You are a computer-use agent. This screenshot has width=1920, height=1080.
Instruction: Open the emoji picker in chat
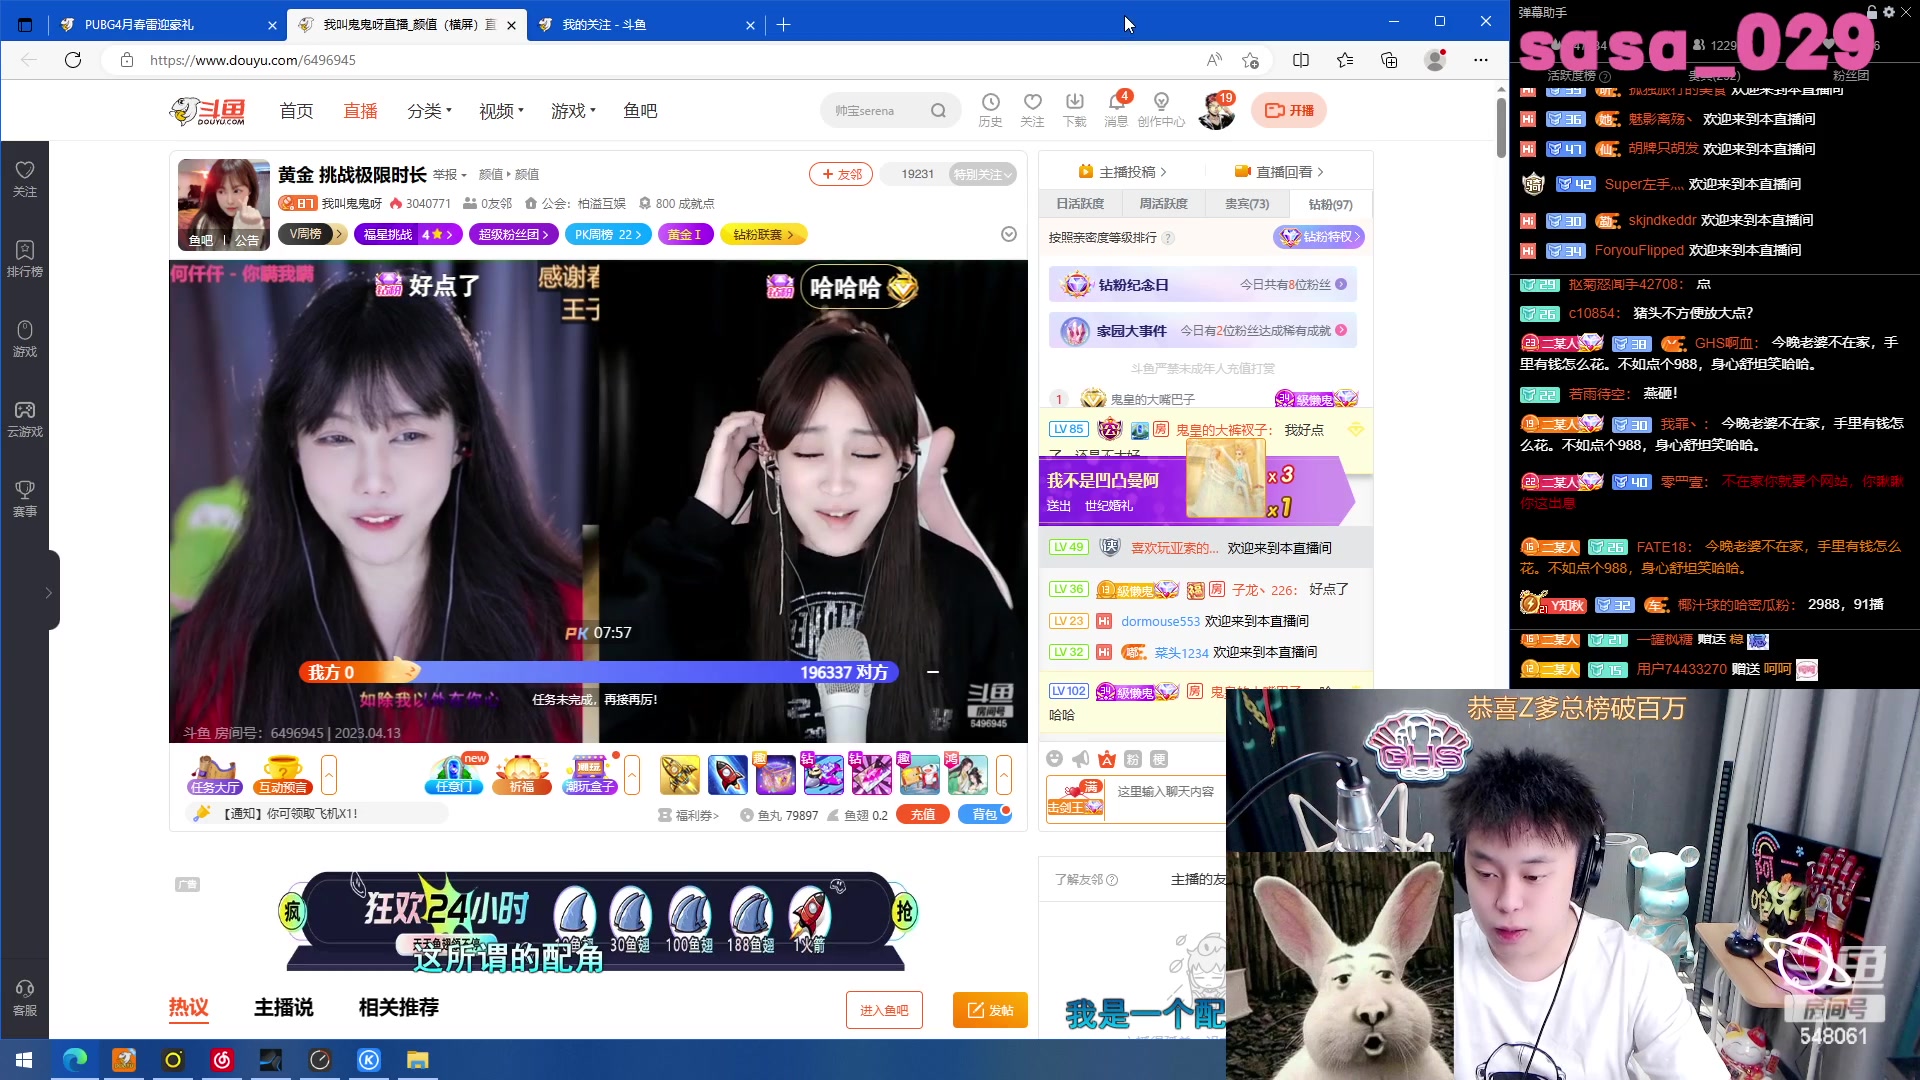pyautogui.click(x=1054, y=759)
